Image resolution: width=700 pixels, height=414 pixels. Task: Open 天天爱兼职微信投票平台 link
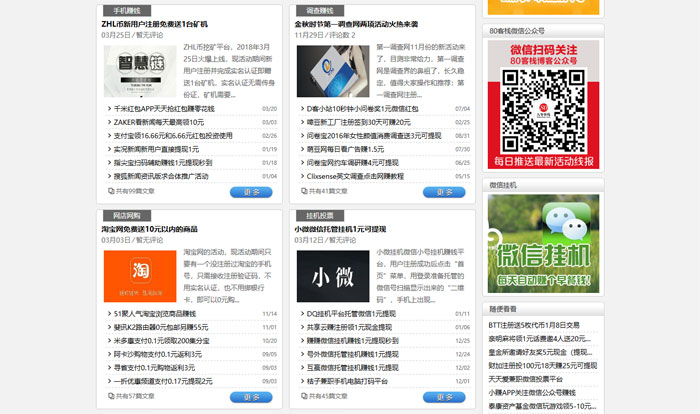525,379
